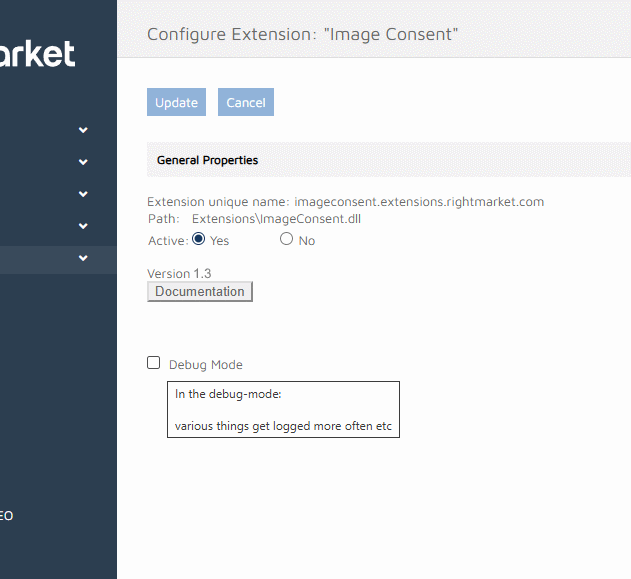Screen dimensions: 631x579
Task: Expand the second sidebar chevron
Action: (x=83, y=162)
